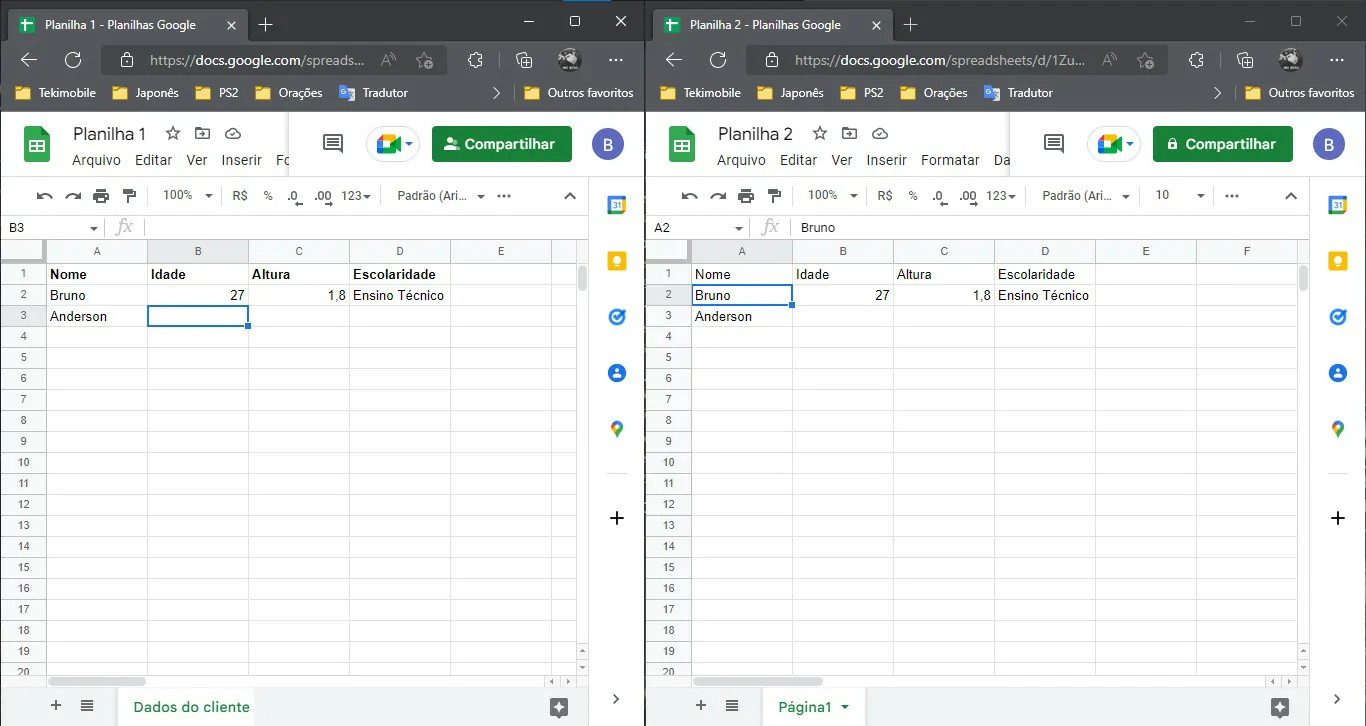Open Tekimobile bookmark in left browser
Image resolution: width=1366 pixels, height=726 pixels.
pyautogui.click(x=56, y=93)
